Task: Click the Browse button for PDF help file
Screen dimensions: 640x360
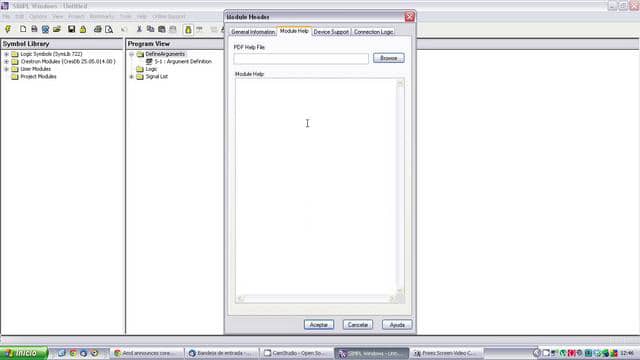Action: pos(389,58)
